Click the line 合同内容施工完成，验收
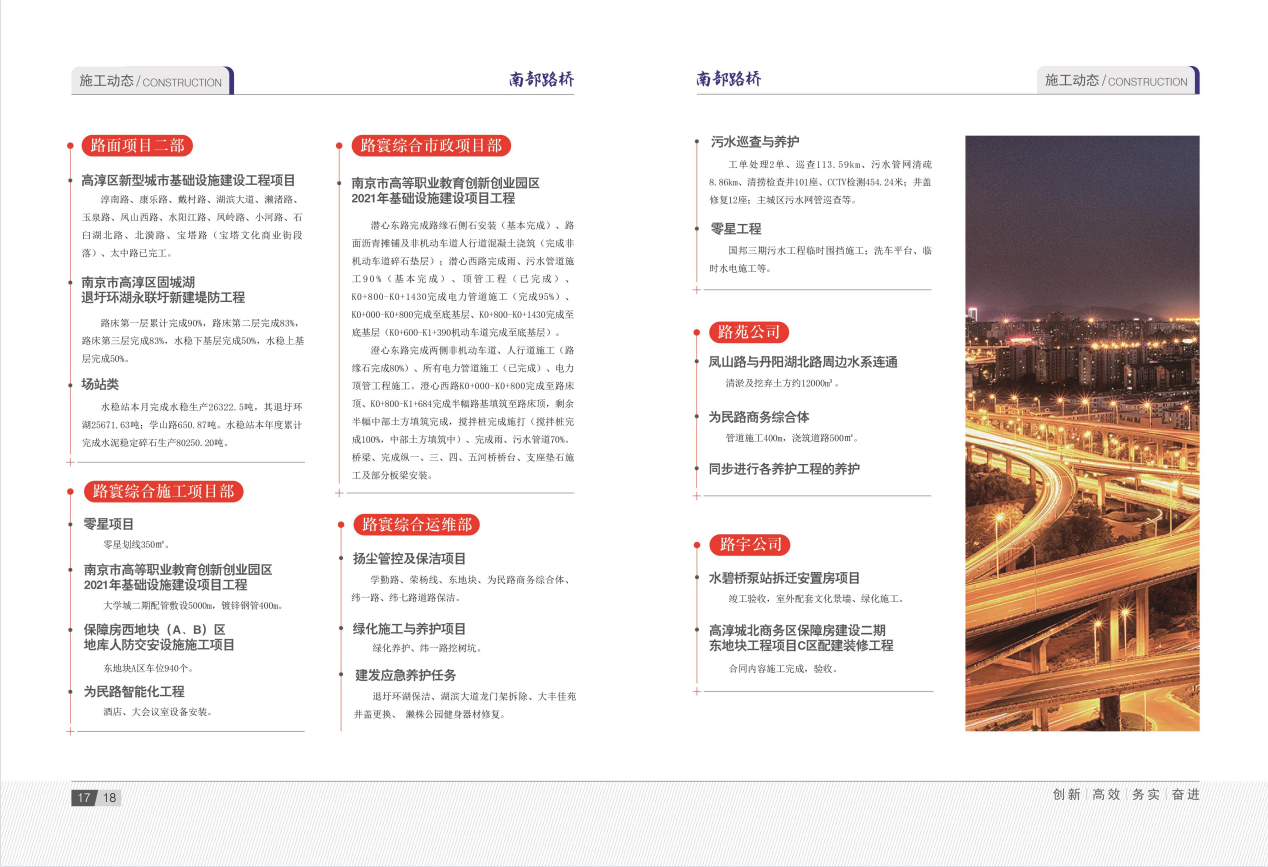Image resolution: width=1268 pixels, height=867 pixels. pyautogui.click(x=783, y=668)
